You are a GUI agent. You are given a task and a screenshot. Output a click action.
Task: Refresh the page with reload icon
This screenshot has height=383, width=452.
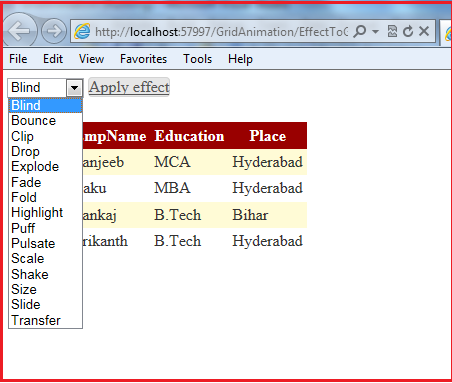coord(408,31)
